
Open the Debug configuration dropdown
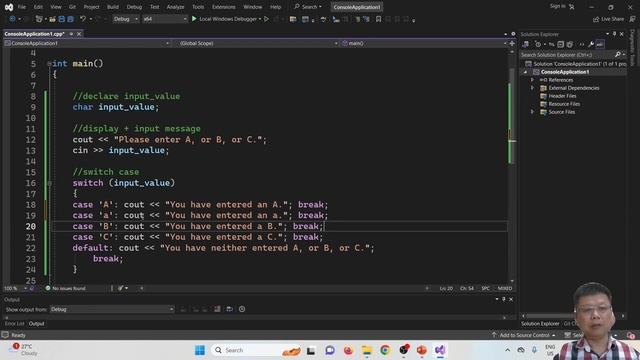(x=125, y=19)
